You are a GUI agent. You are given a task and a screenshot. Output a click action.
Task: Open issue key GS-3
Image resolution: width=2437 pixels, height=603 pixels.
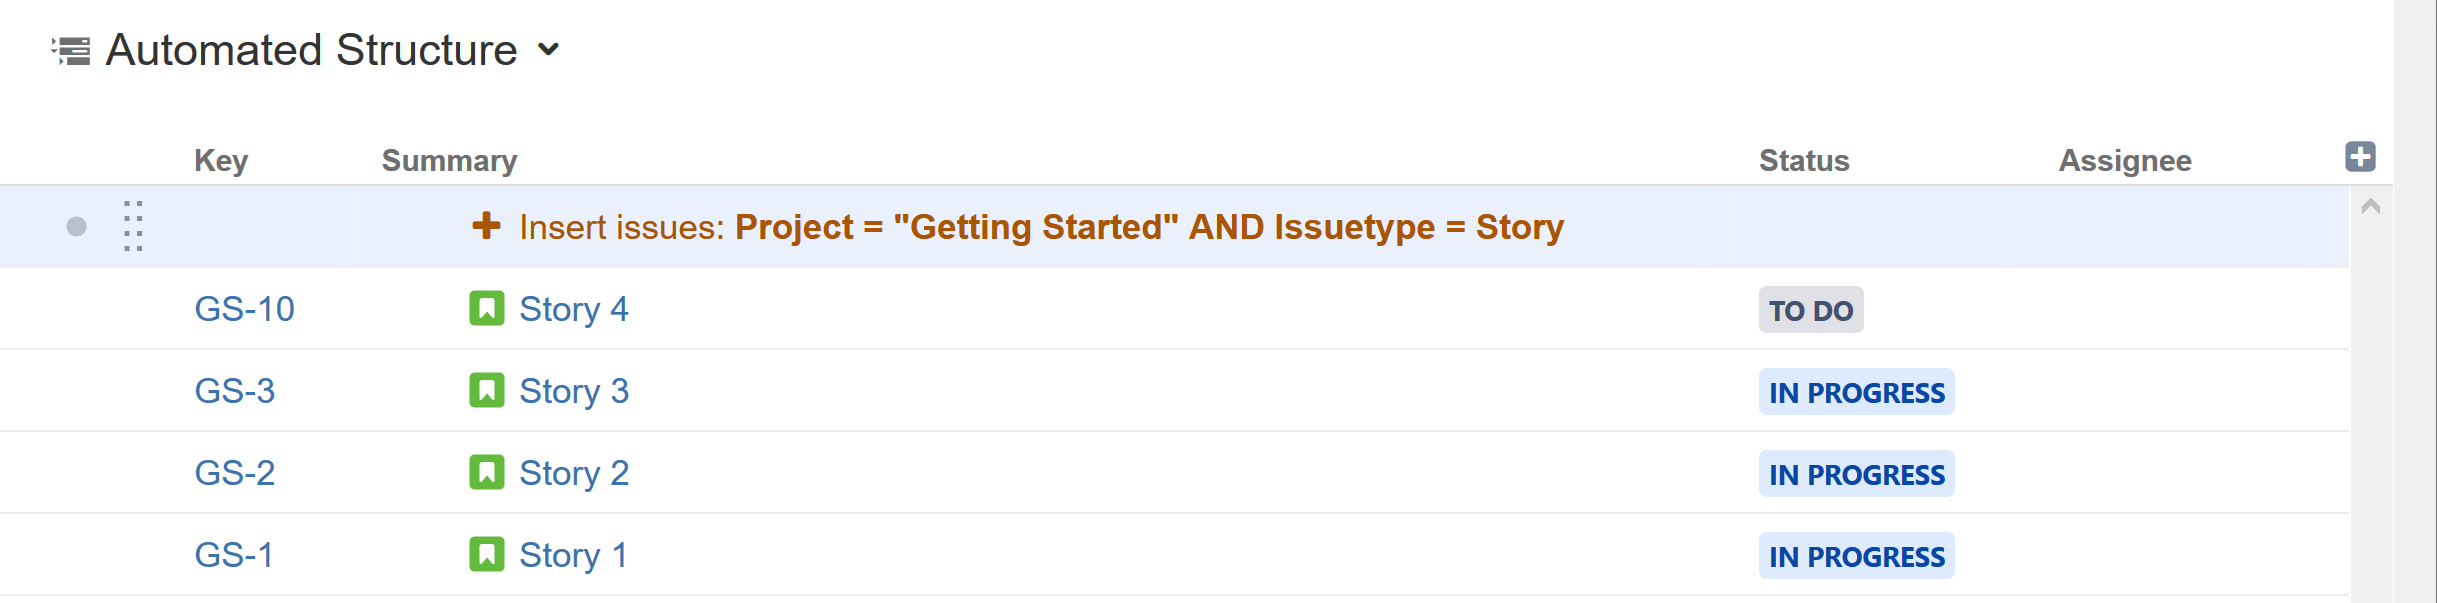[x=234, y=391]
